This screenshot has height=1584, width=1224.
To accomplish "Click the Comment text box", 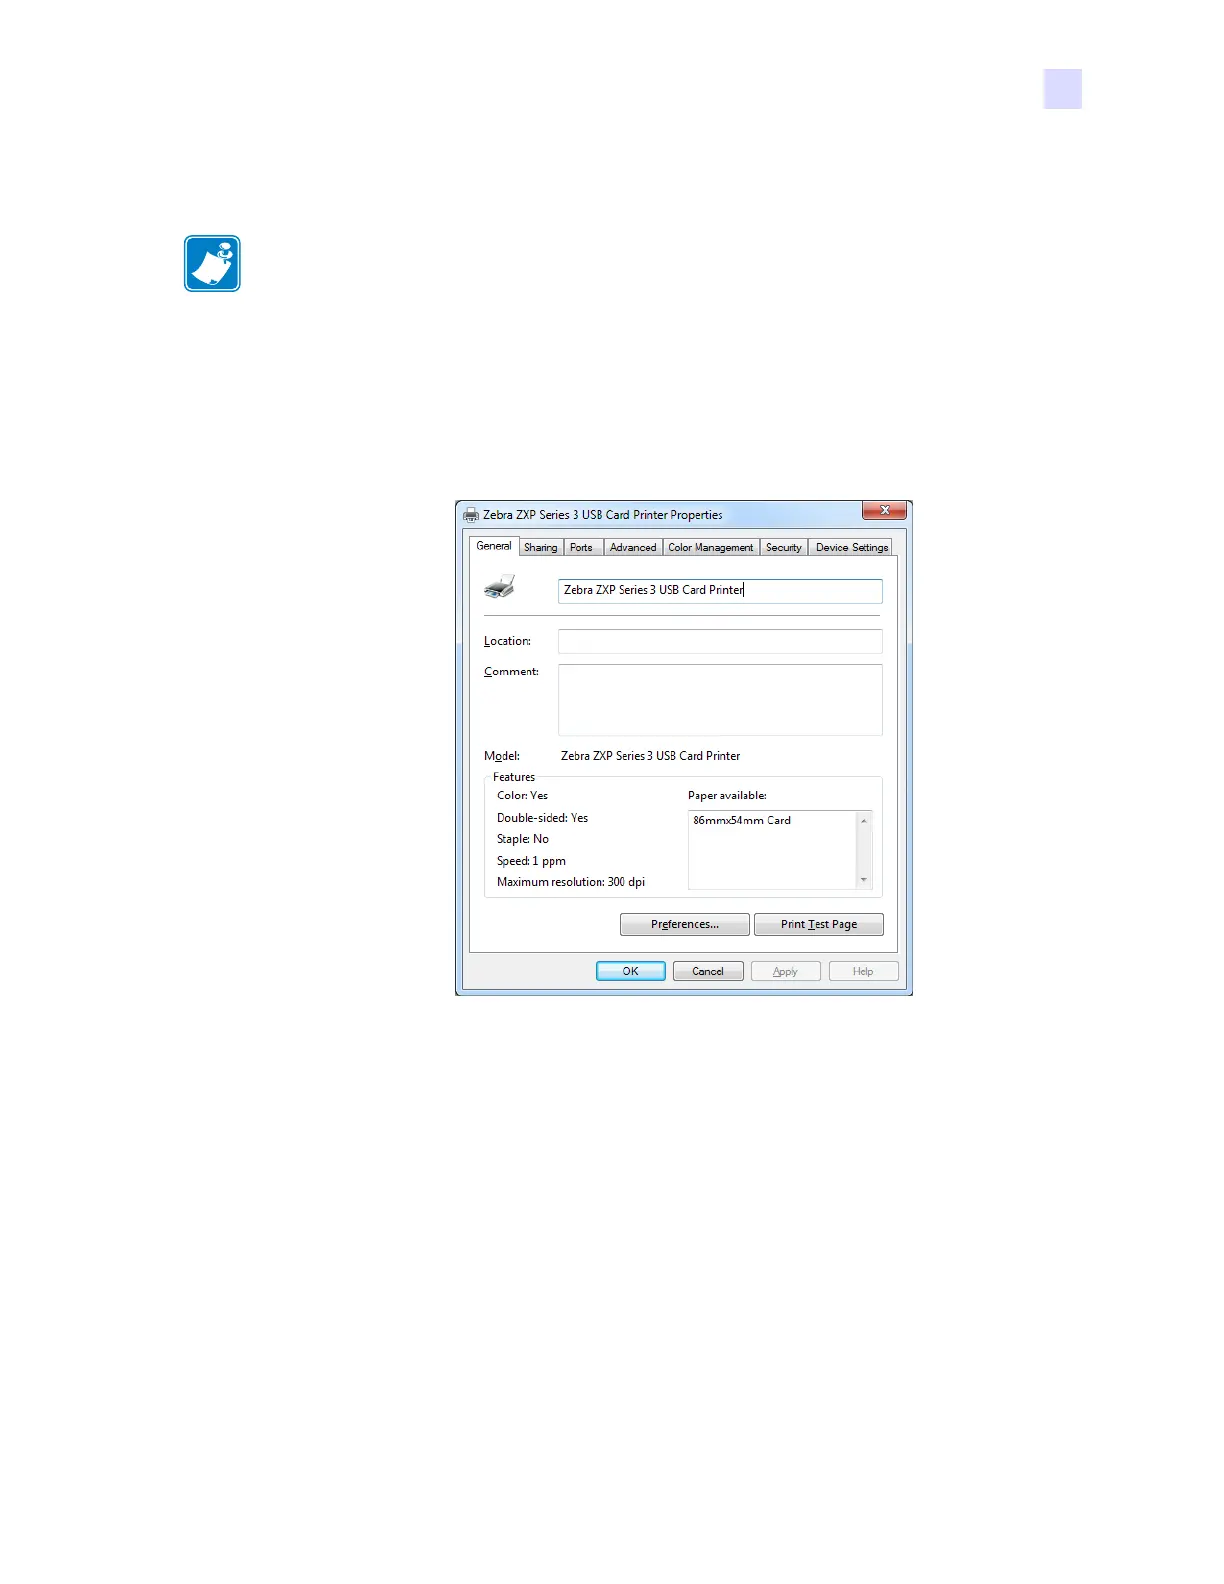I will [x=720, y=700].
